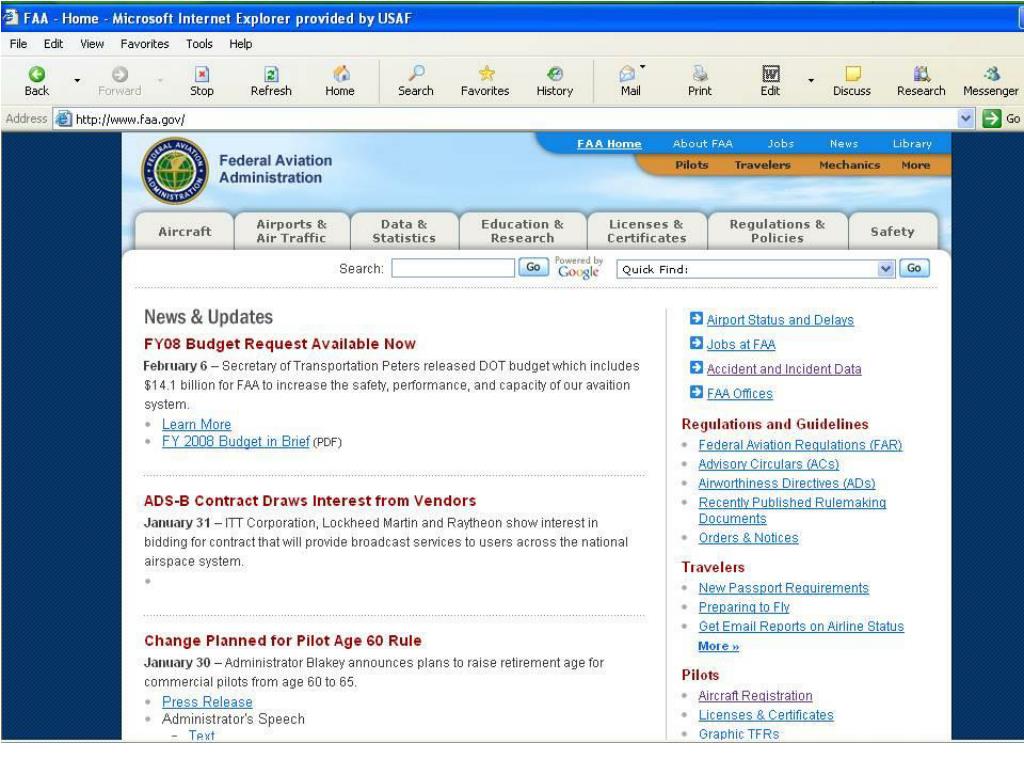Click the News link in top navigation
Viewport: 1024px width, 768px height.
[x=844, y=144]
